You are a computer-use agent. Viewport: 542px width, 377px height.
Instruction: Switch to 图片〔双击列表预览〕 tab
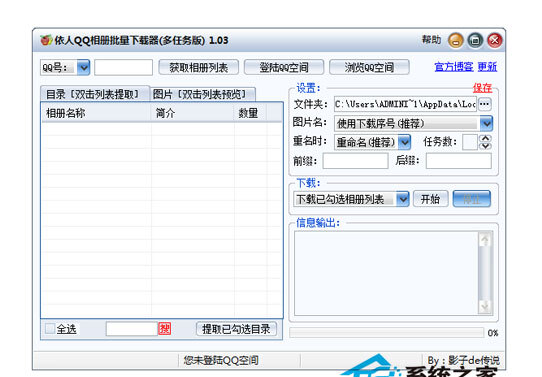point(203,94)
